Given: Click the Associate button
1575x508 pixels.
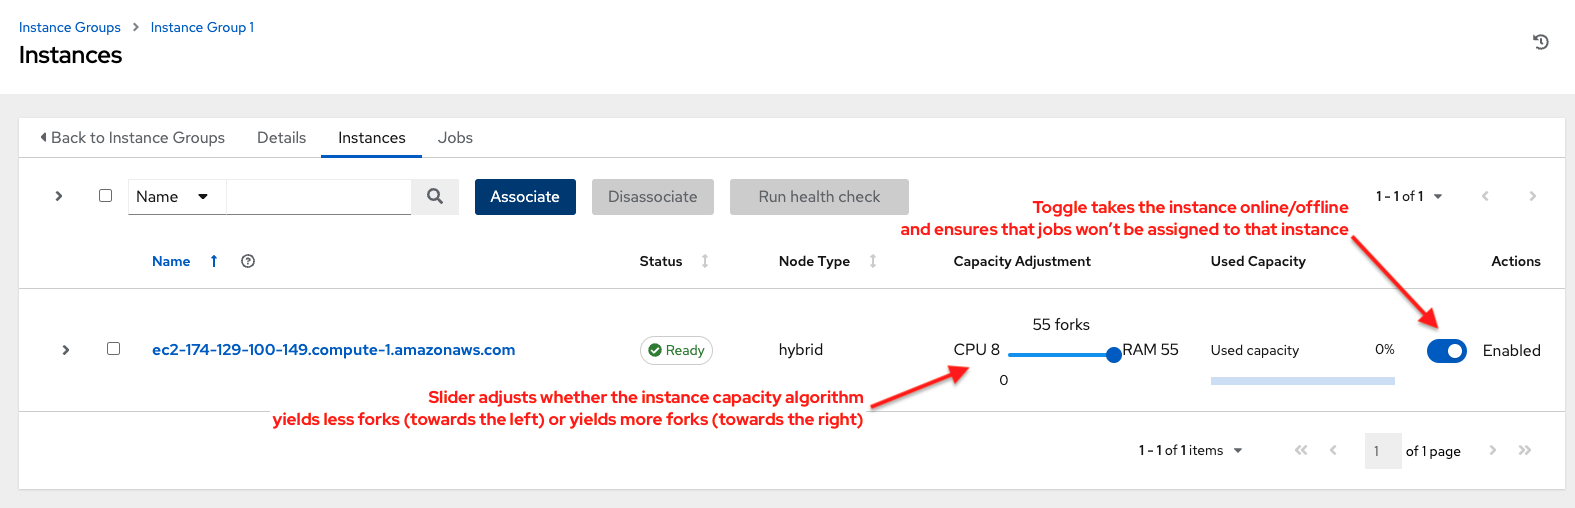Looking at the screenshot, I should (x=525, y=197).
